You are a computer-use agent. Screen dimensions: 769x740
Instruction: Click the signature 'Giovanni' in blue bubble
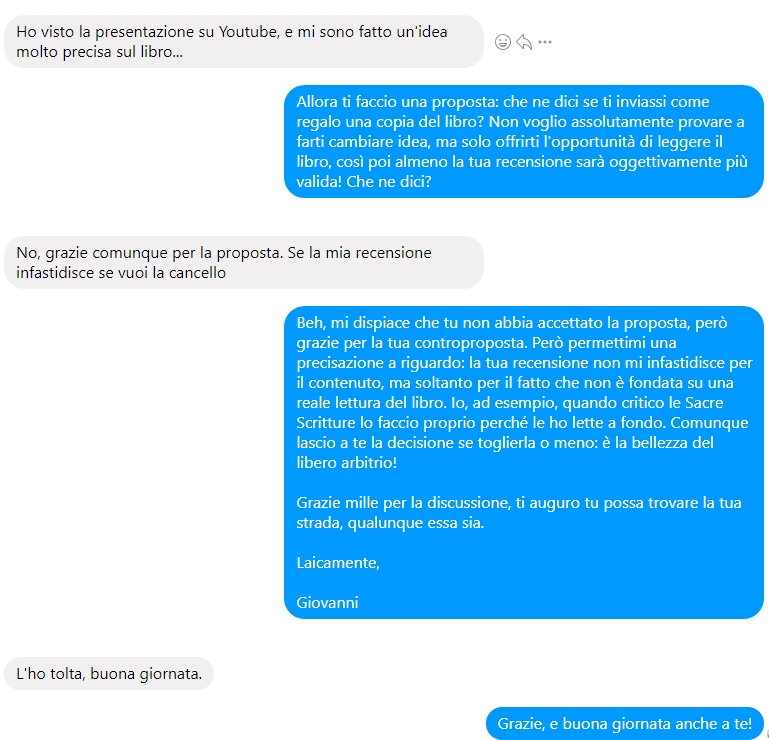click(x=327, y=602)
